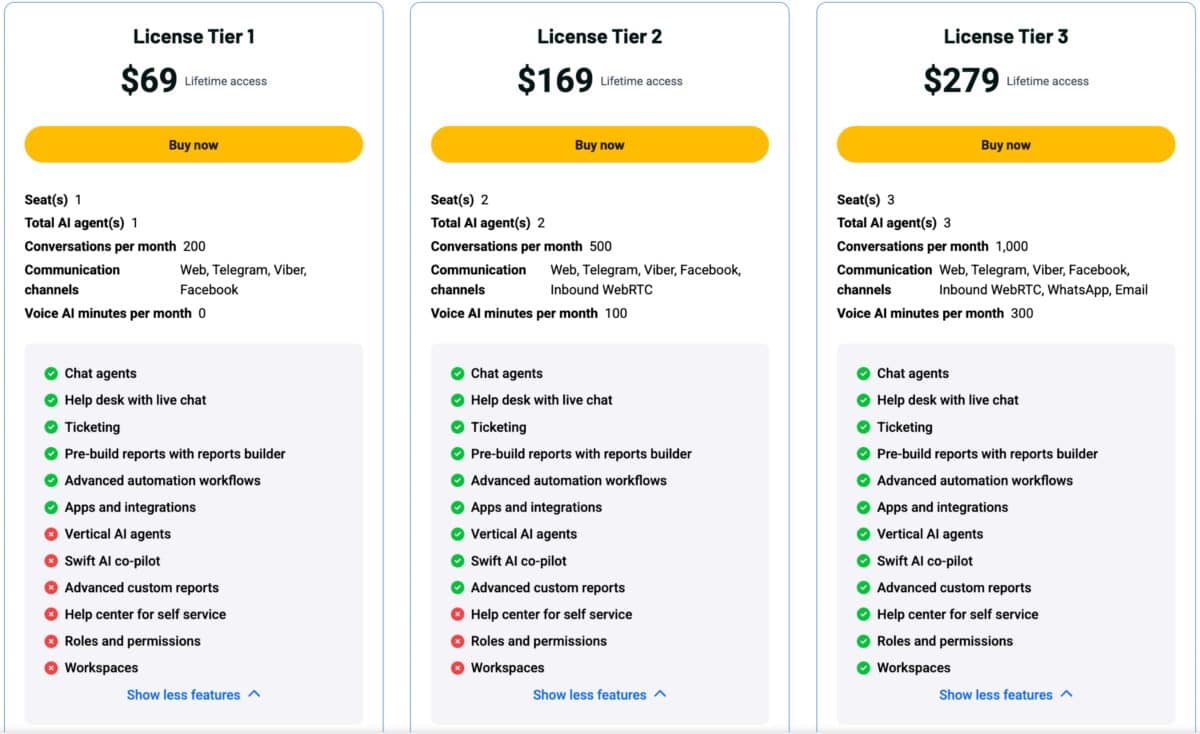Collapse Tier 2 features list chevron
Screen dimensions: 1200x734
point(660,694)
